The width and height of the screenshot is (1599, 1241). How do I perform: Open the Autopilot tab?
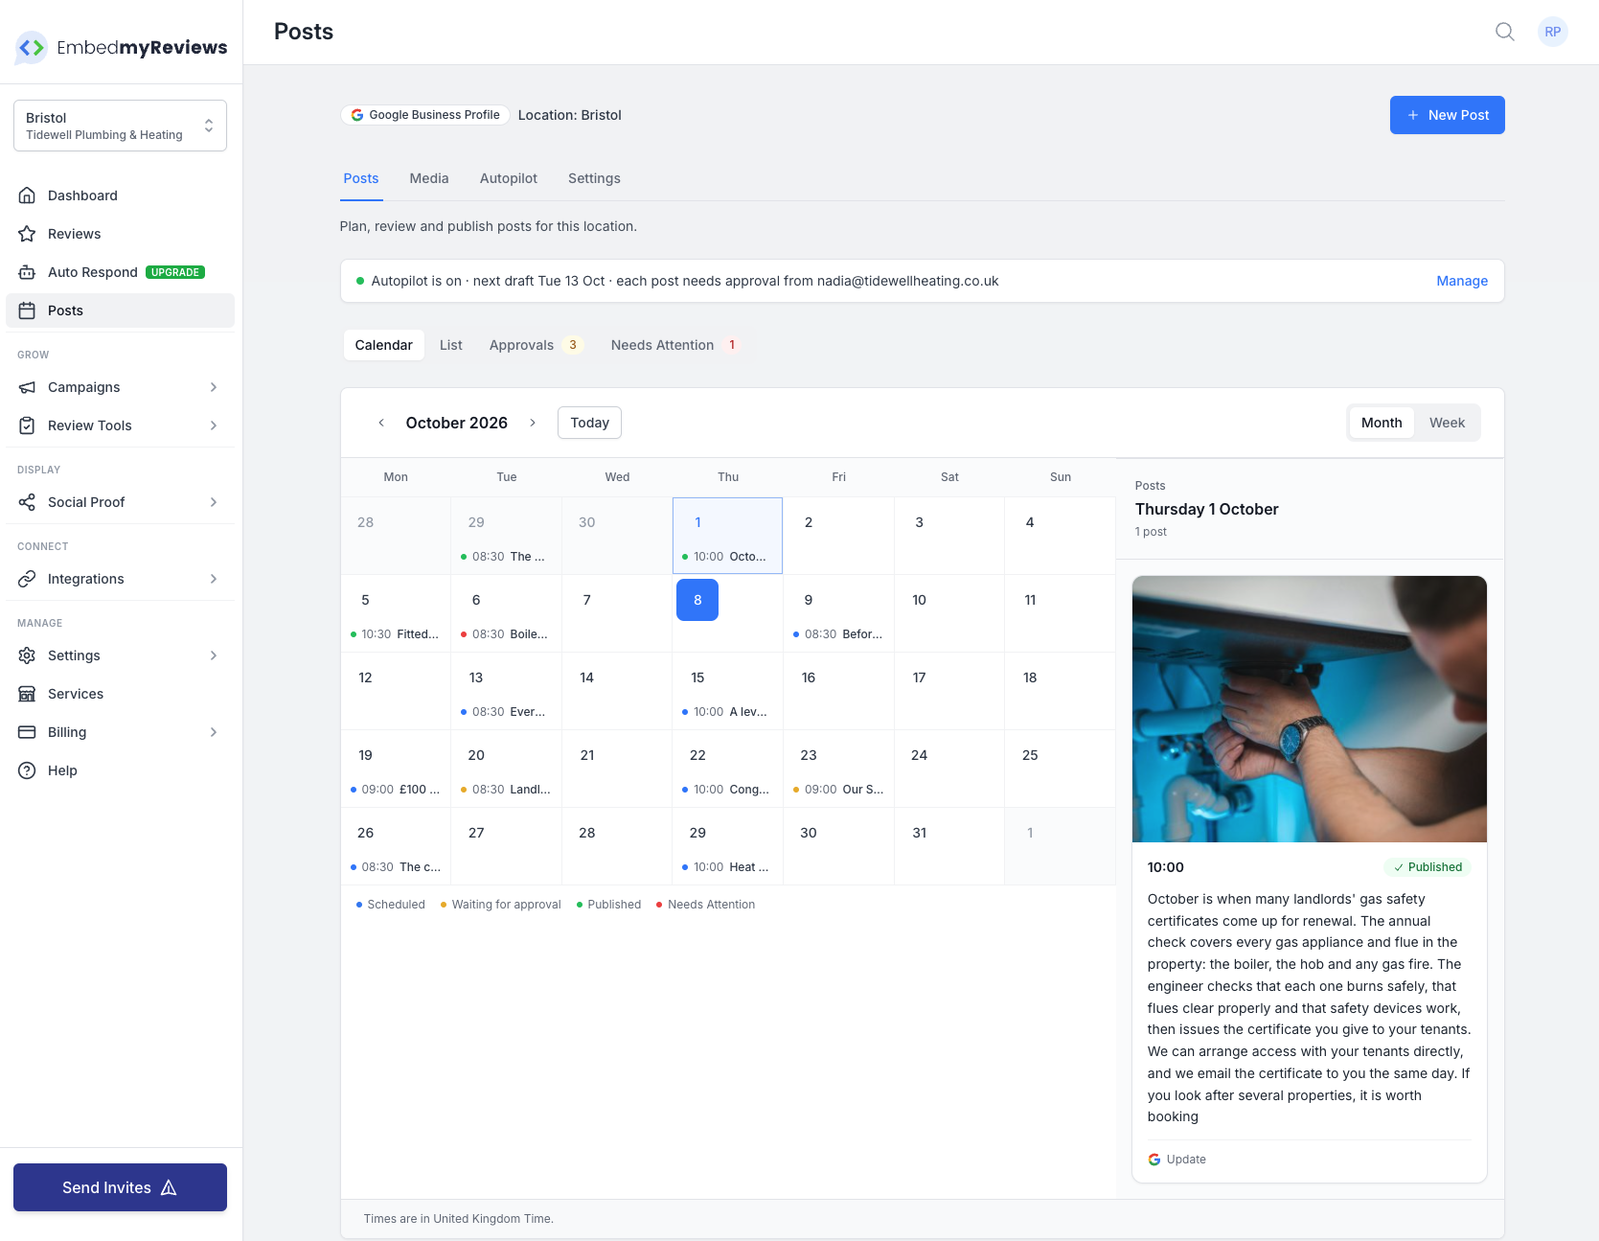(508, 178)
